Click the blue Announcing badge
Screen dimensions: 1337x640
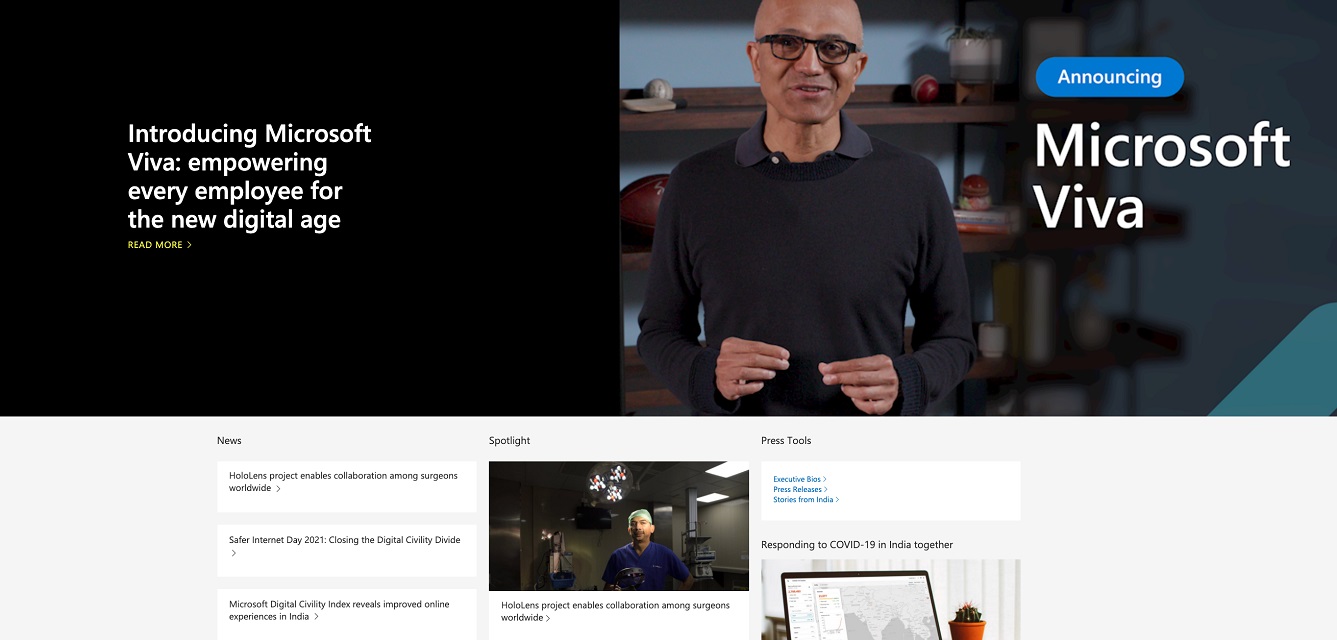tap(1109, 77)
